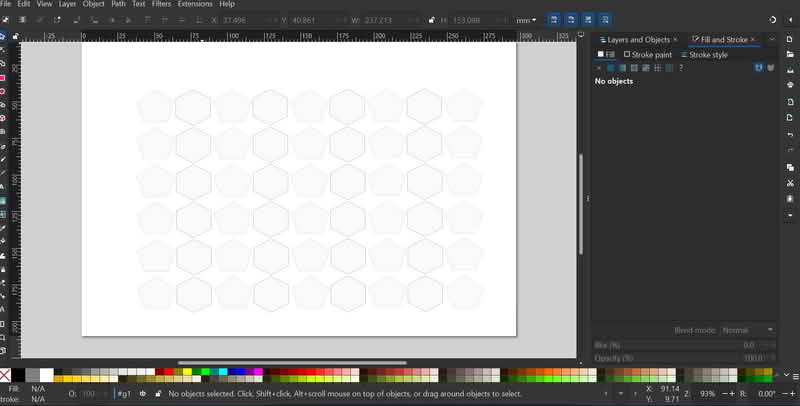
Task: Choose flat color fill icon
Action: pyautogui.click(x=610, y=68)
